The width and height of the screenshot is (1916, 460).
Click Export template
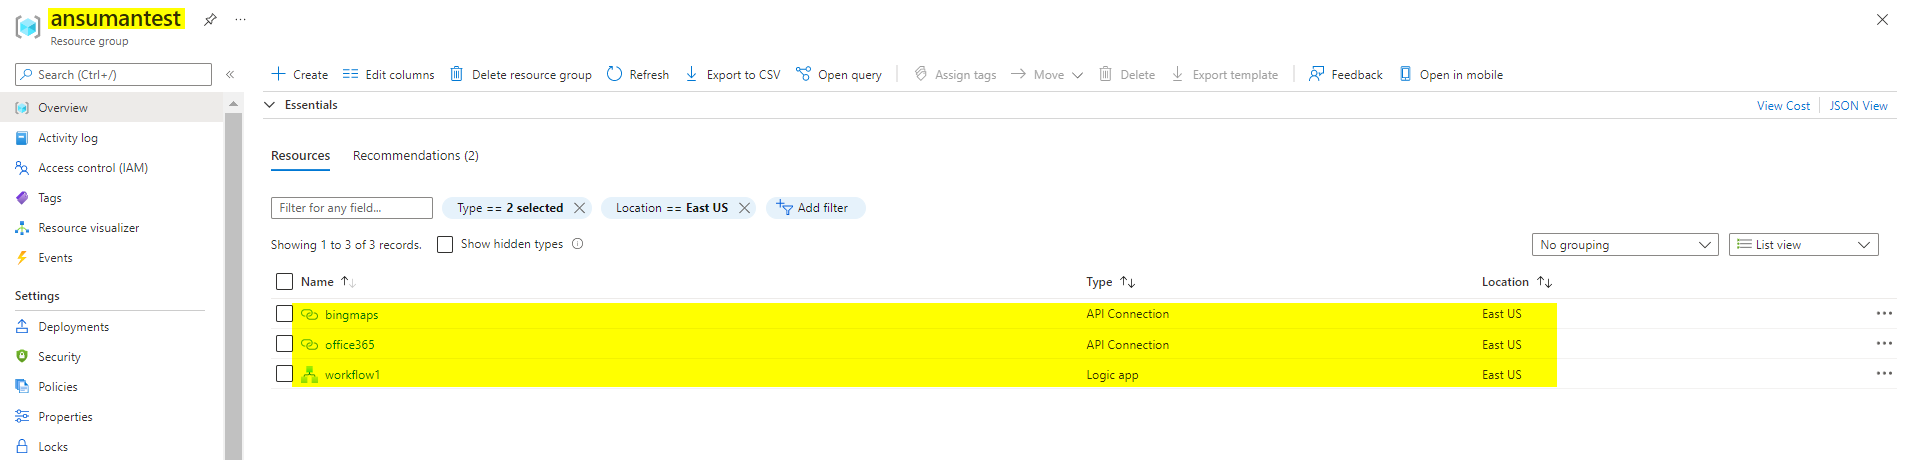[x=1224, y=74]
